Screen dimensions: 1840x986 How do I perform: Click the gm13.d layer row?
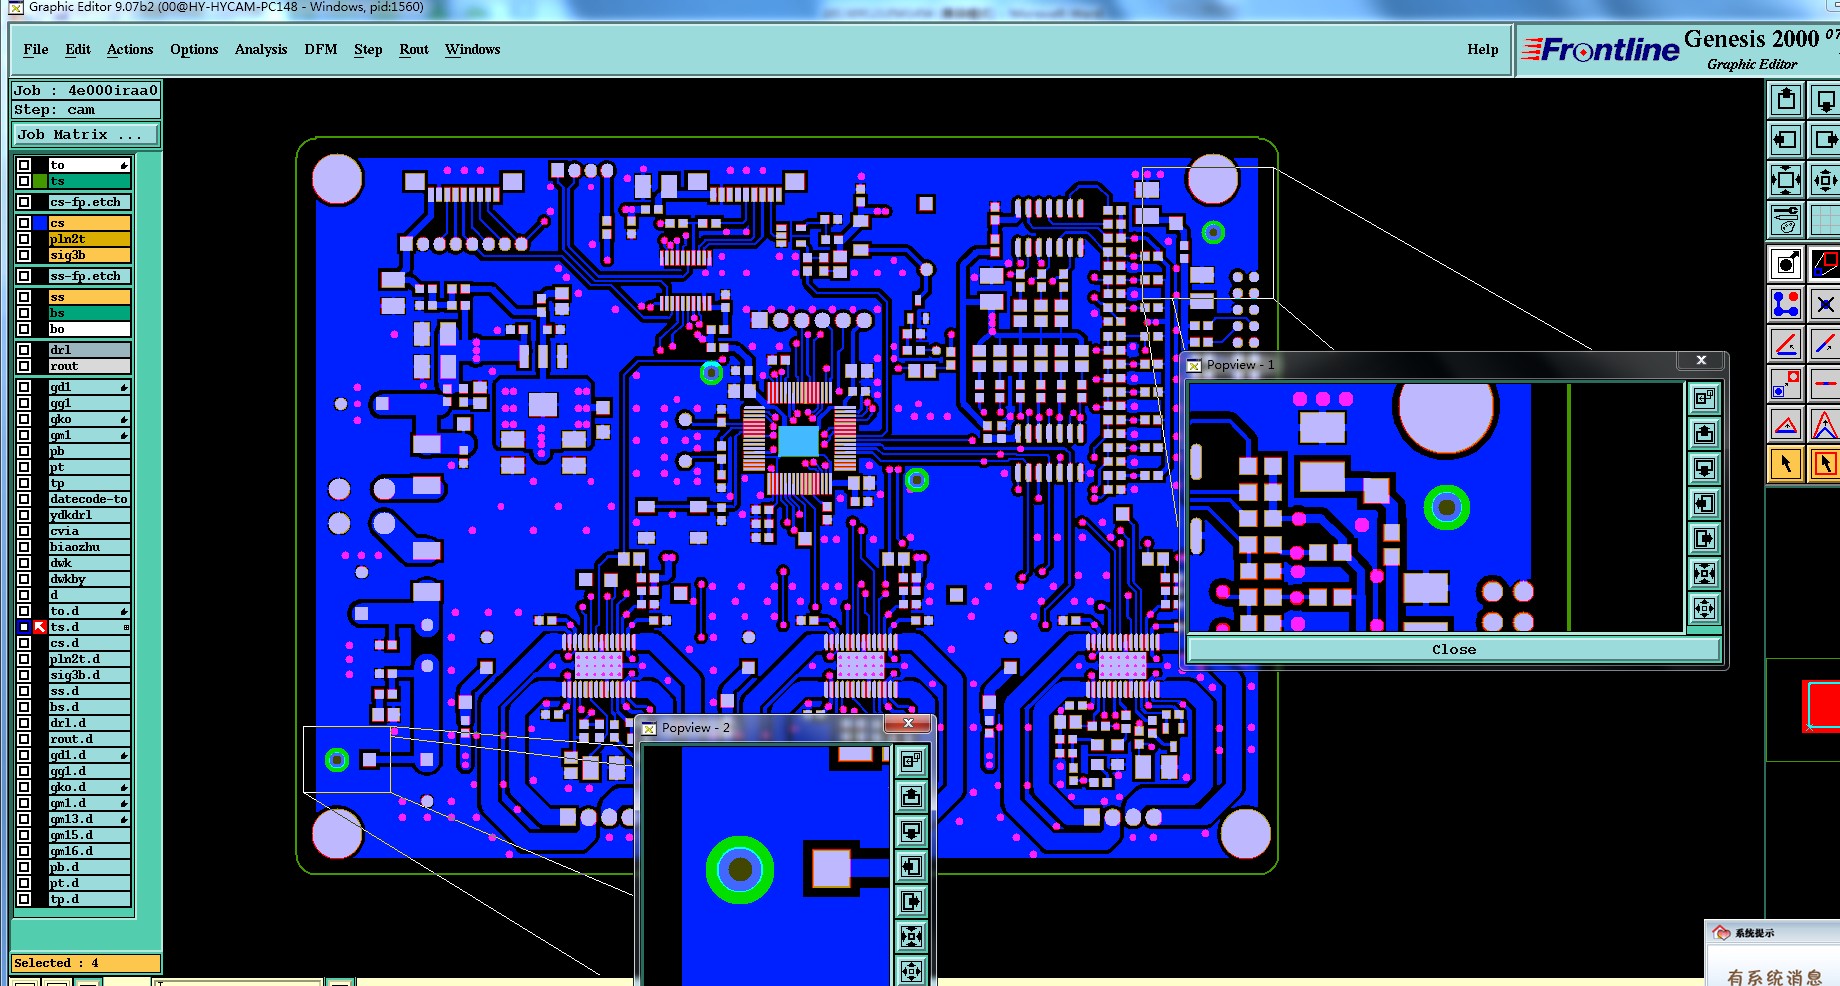tap(90, 819)
